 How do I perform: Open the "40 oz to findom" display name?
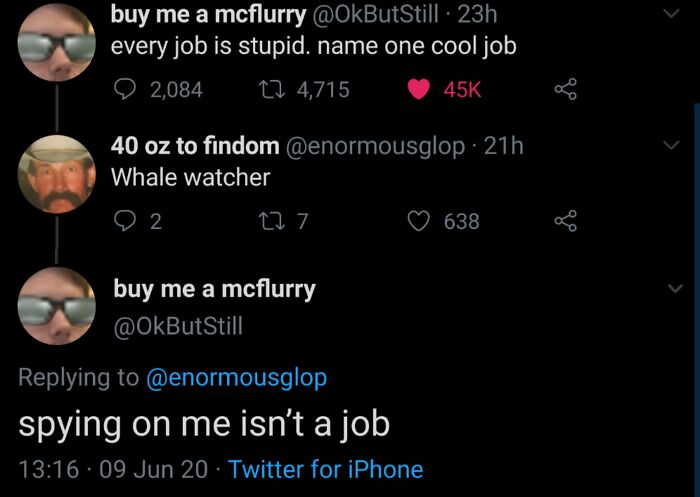point(195,146)
